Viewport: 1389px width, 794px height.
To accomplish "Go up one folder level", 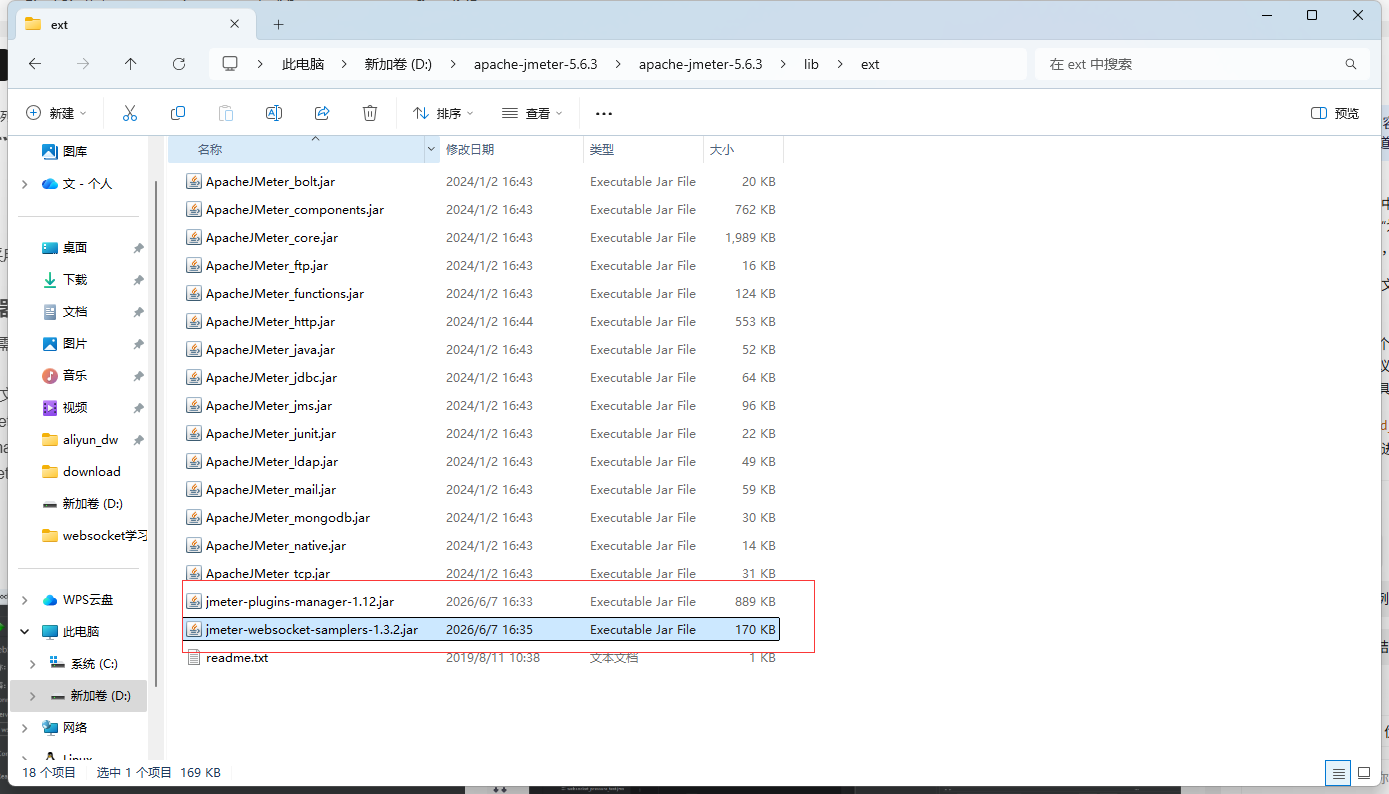I will [131, 64].
